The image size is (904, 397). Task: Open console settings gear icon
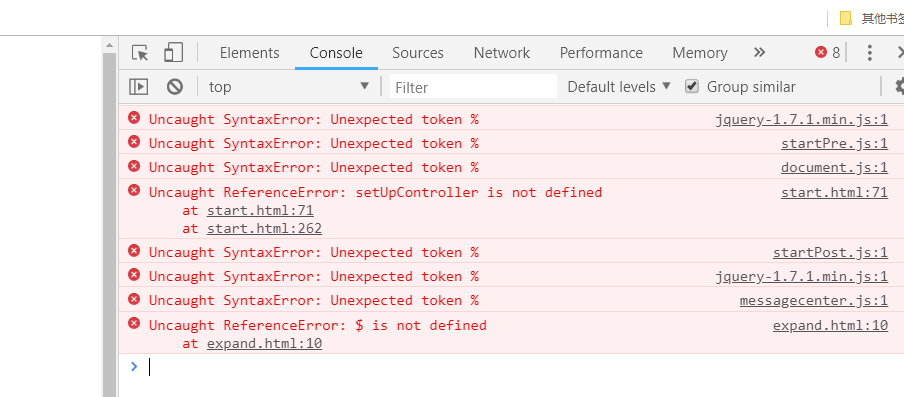click(899, 87)
